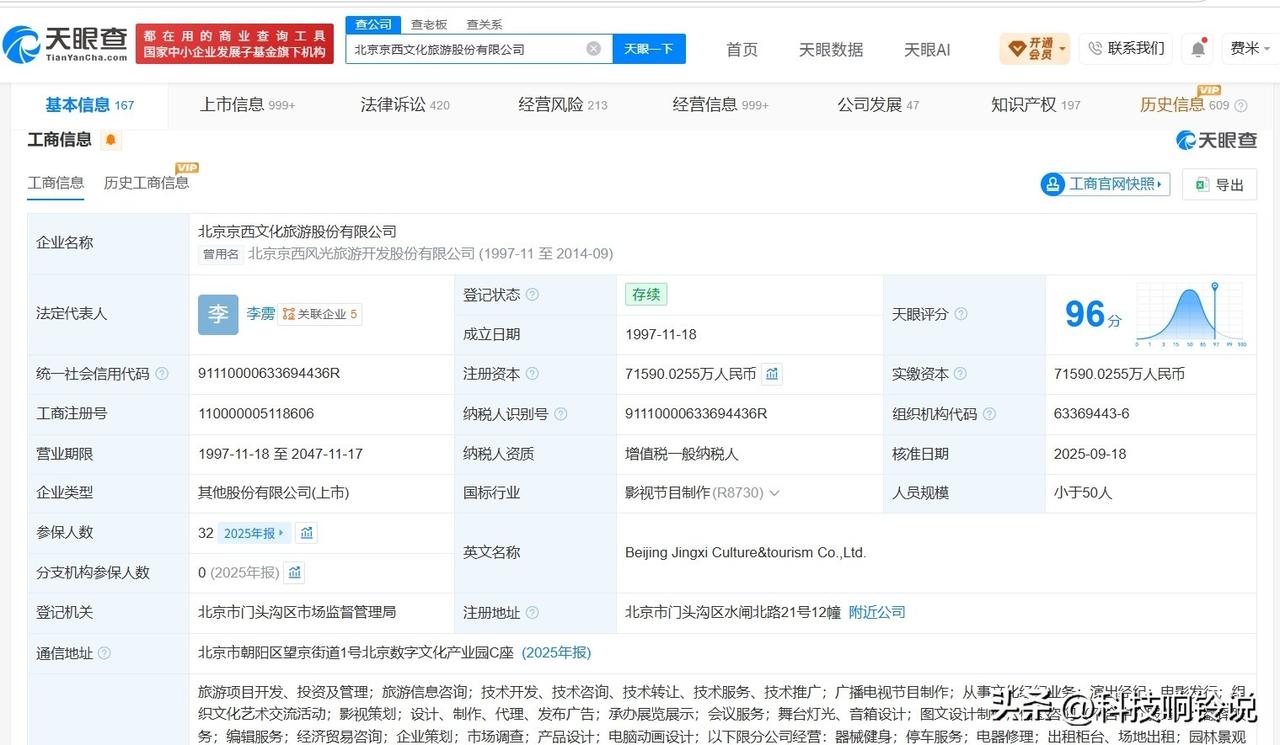Click help icon next to 纳税人识别号
Screen dimensions: 1280x745
tap(560, 414)
